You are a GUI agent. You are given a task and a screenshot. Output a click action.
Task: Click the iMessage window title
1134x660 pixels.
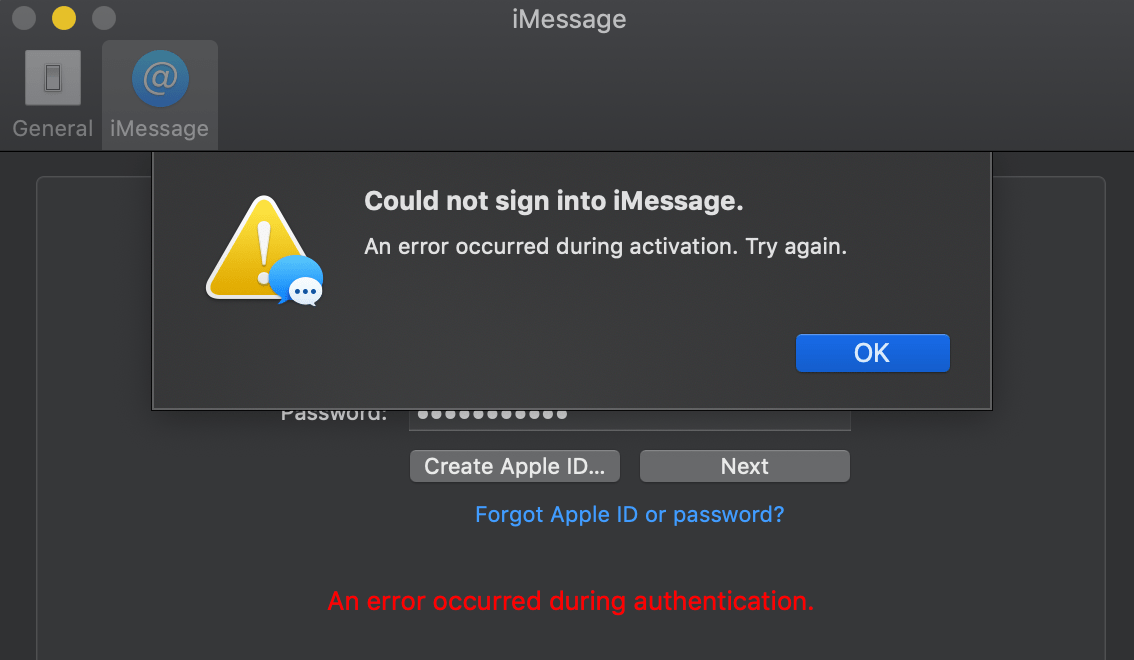[x=568, y=19]
